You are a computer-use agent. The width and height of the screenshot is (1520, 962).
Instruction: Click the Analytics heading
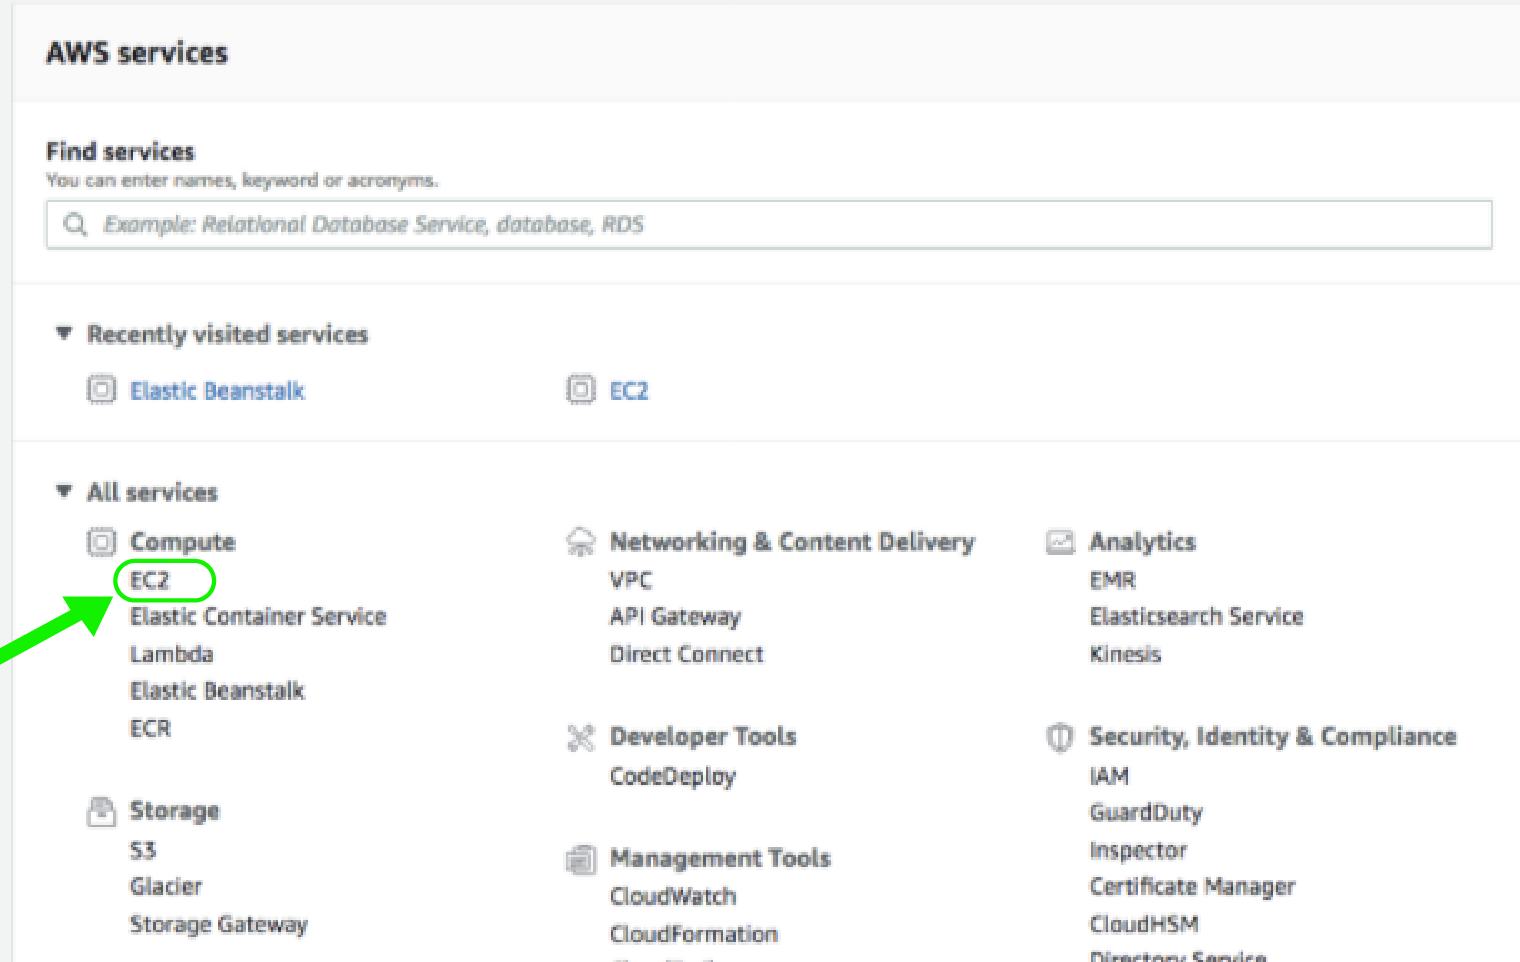click(1142, 542)
